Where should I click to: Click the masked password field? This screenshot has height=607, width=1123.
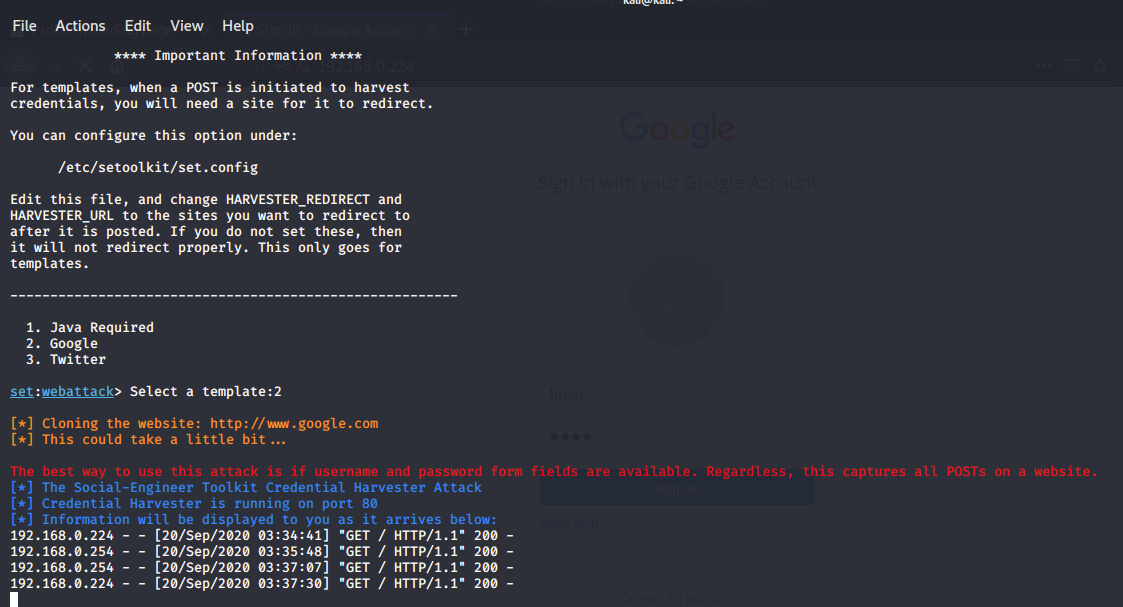[677, 437]
